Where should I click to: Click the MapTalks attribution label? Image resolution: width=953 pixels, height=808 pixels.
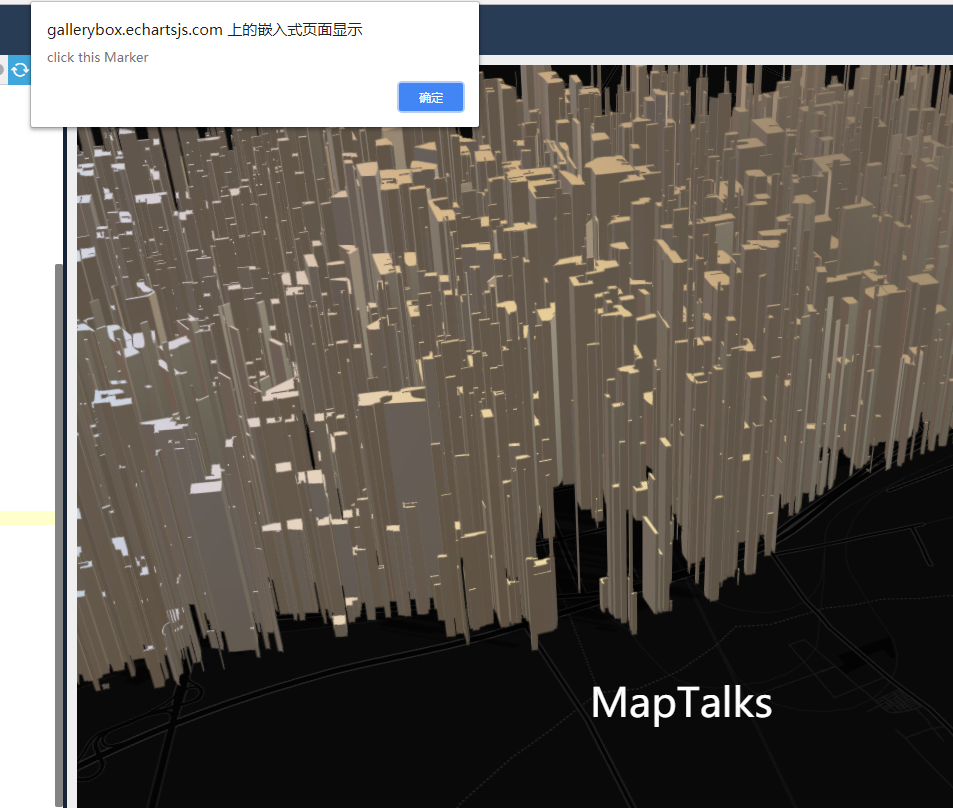point(681,703)
